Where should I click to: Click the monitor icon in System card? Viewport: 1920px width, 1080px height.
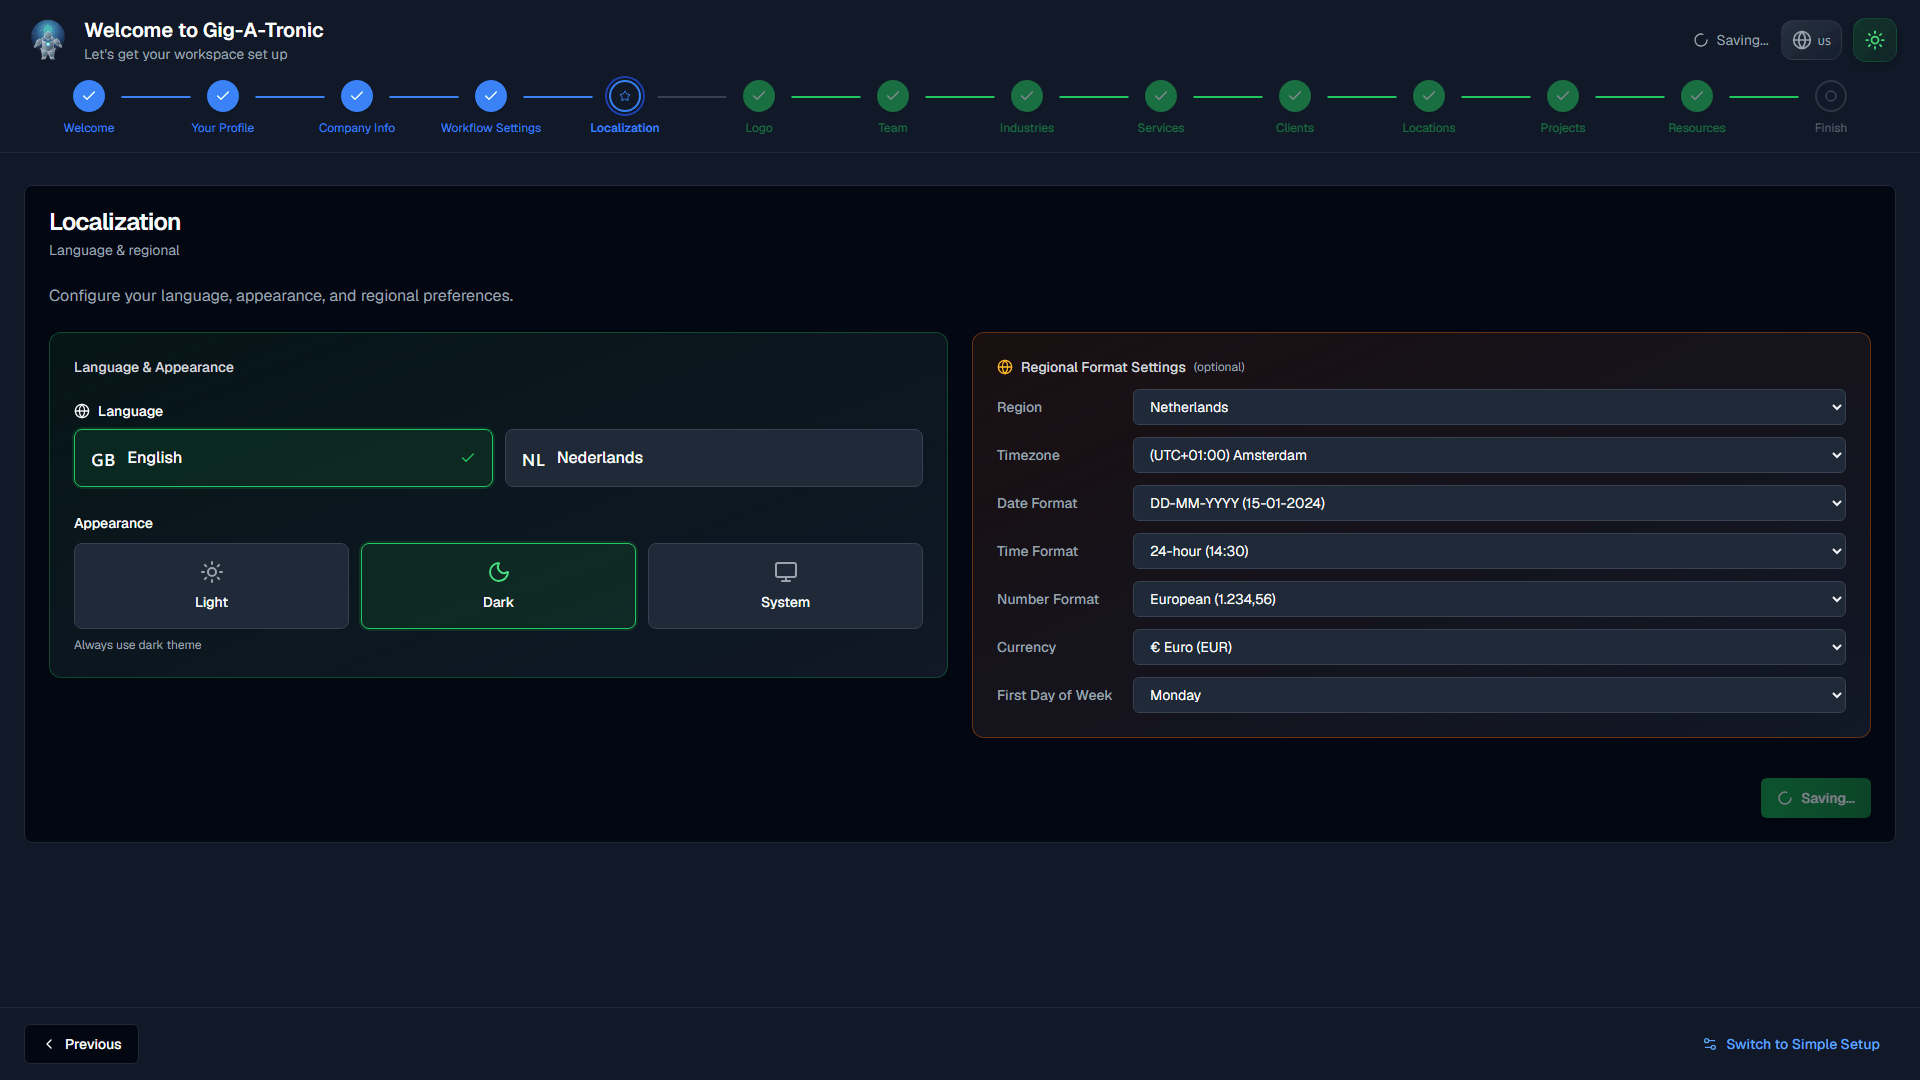785,572
